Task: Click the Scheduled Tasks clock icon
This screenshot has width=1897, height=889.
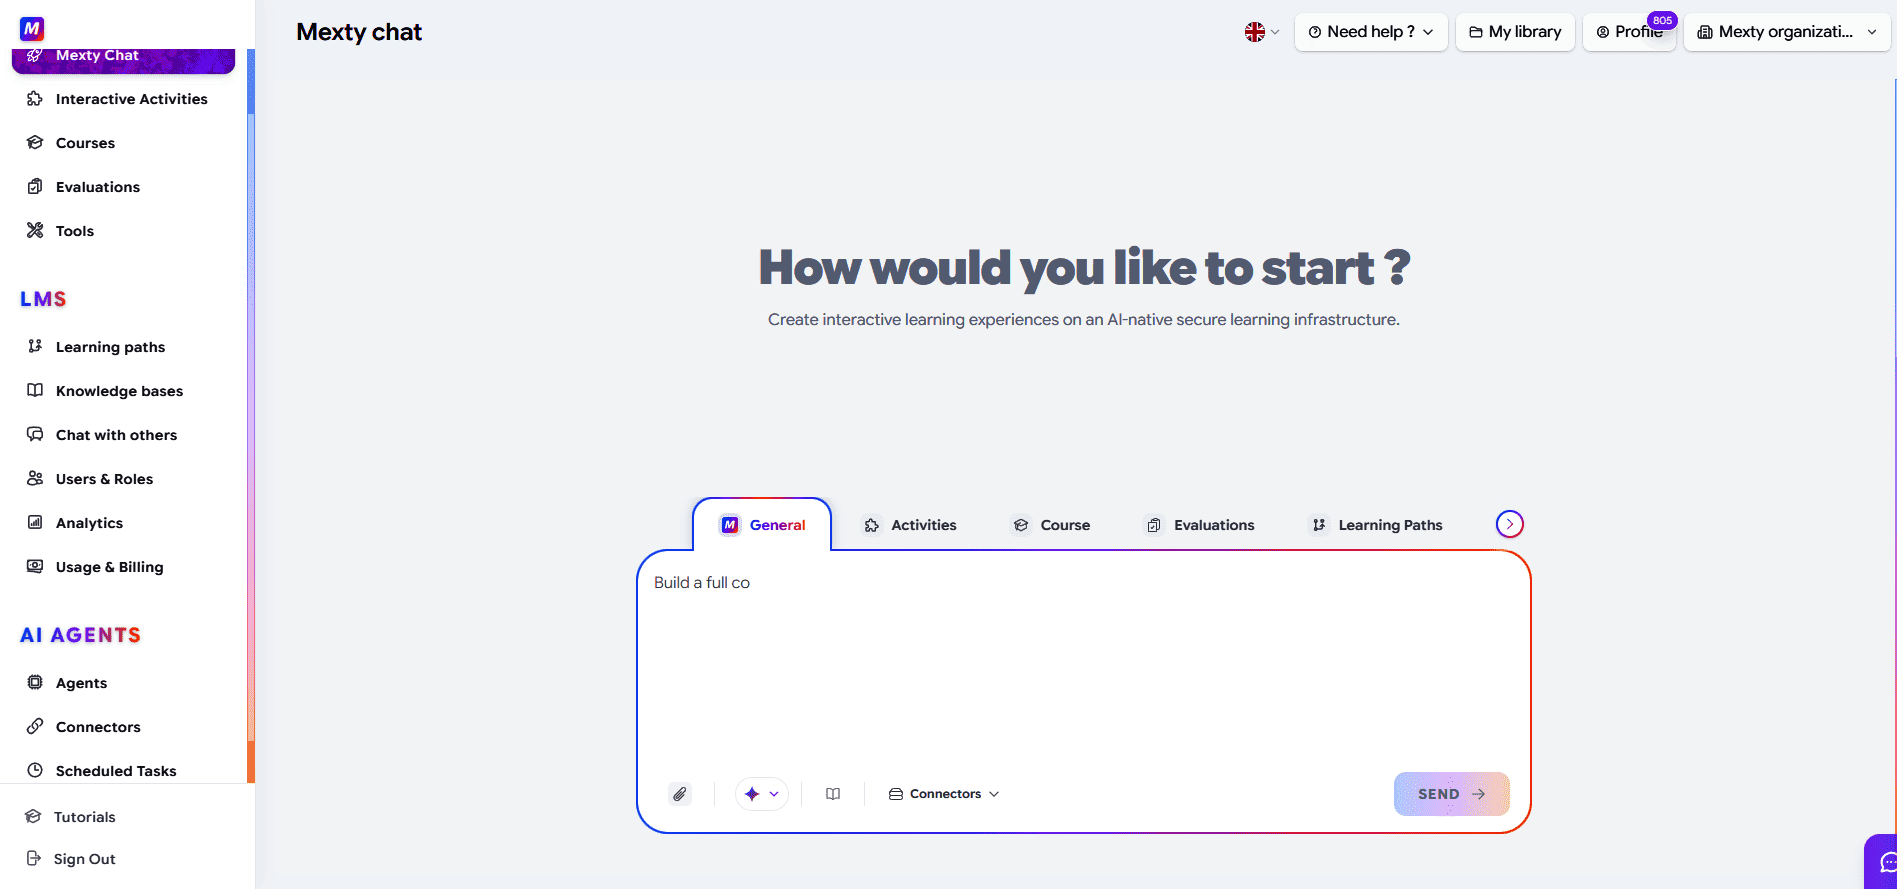Action: [x=35, y=770]
